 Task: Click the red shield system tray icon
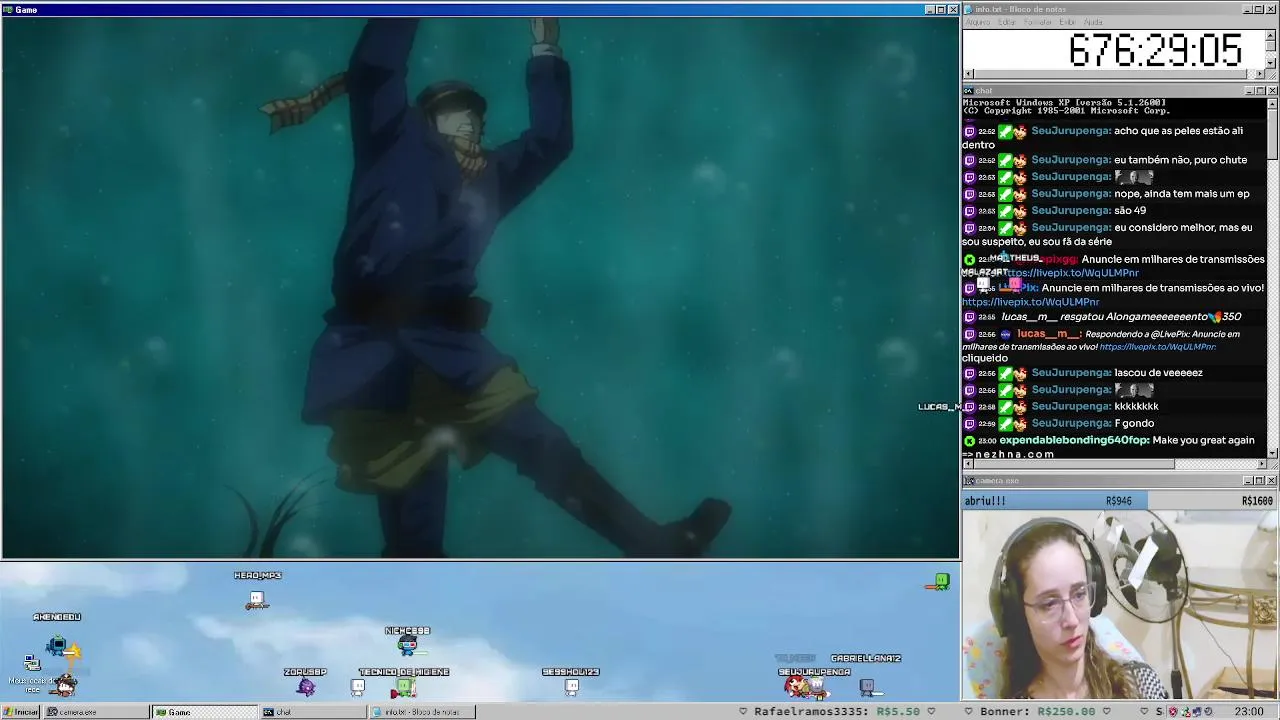pyautogui.click(x=1173, y=712)
